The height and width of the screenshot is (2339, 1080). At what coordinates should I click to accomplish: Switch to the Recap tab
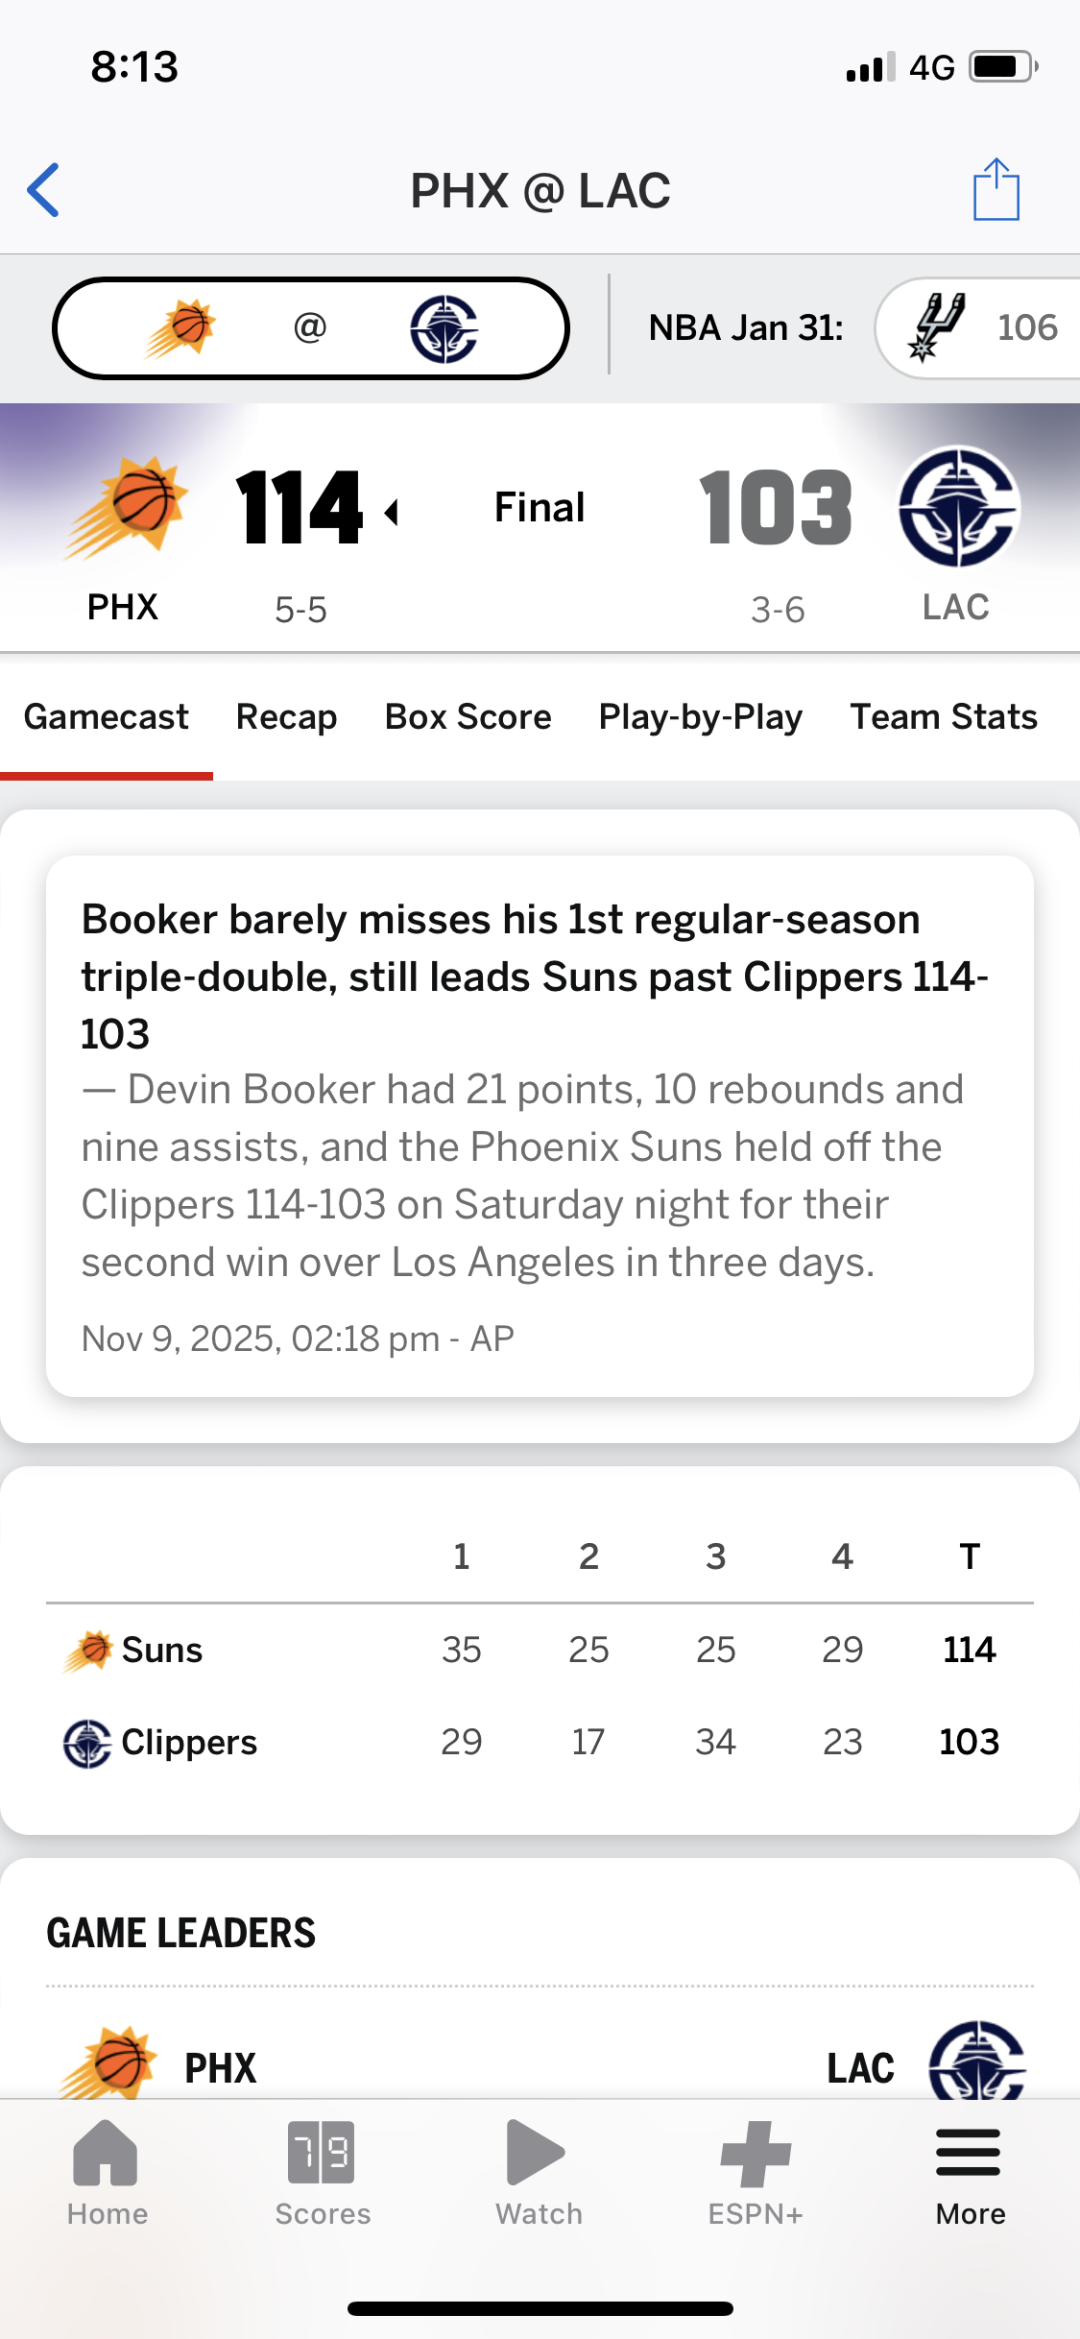286,717
